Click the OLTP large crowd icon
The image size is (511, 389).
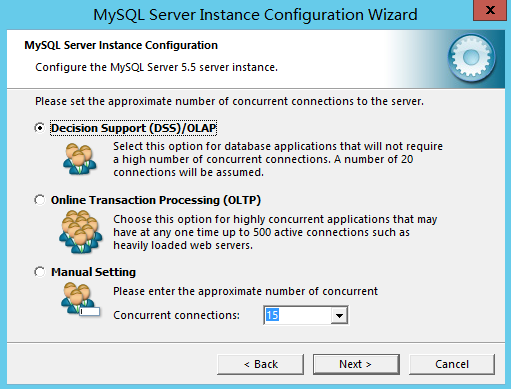[80, 232]
